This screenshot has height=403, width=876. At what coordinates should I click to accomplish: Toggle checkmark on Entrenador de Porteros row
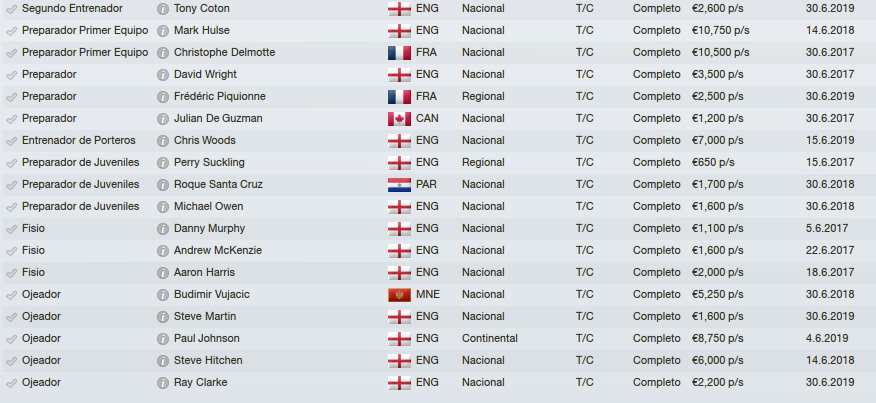11,141
